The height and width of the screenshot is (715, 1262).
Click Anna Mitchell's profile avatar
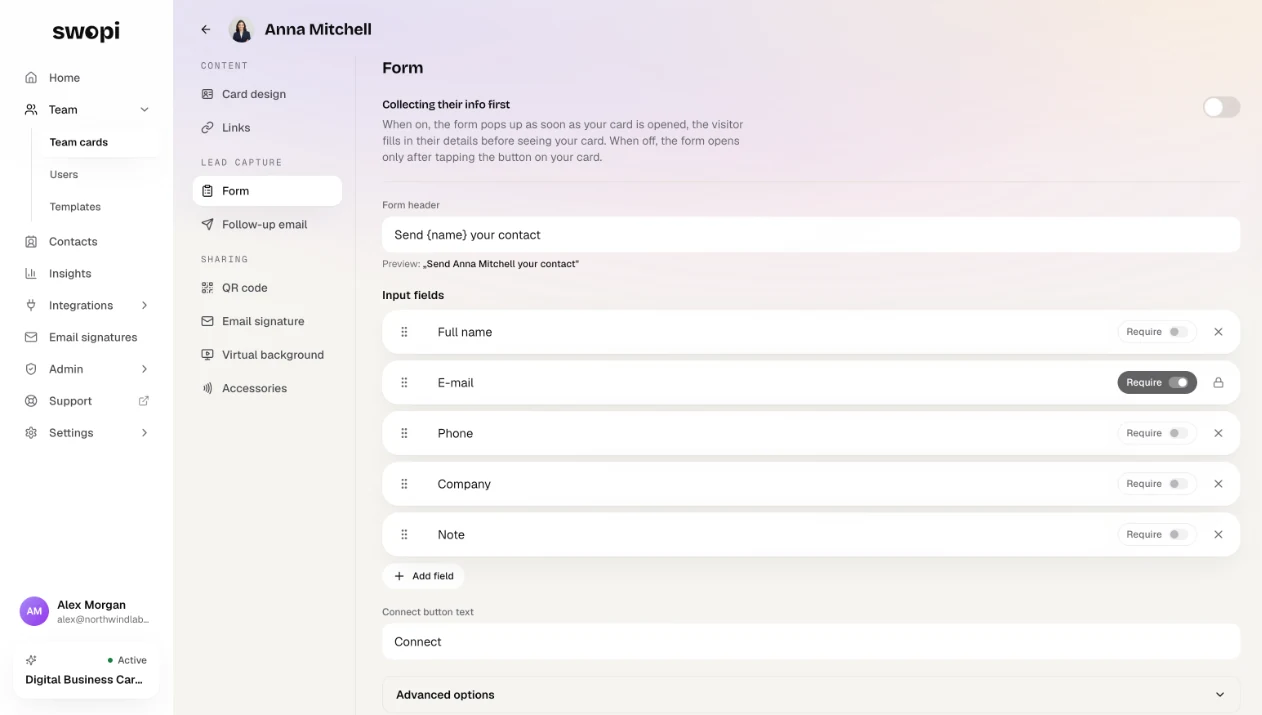tap(241, 30)
